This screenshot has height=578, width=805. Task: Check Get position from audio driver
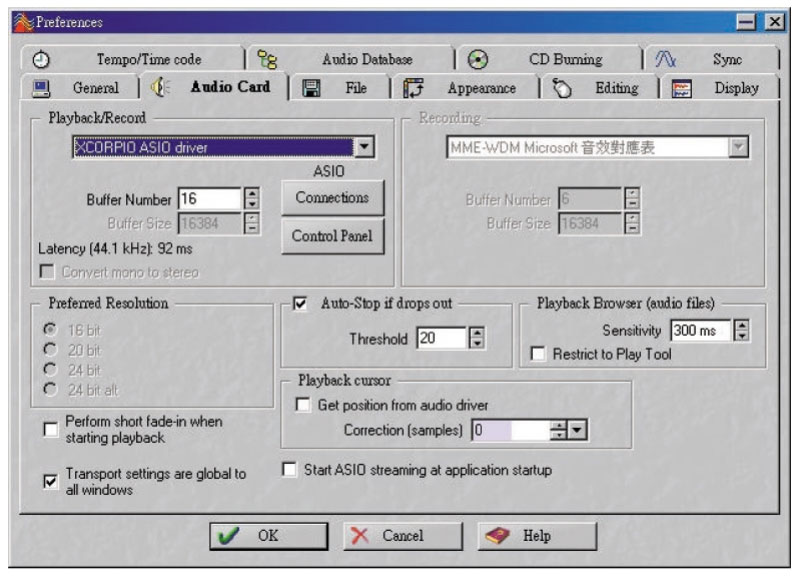coord(303,405)
